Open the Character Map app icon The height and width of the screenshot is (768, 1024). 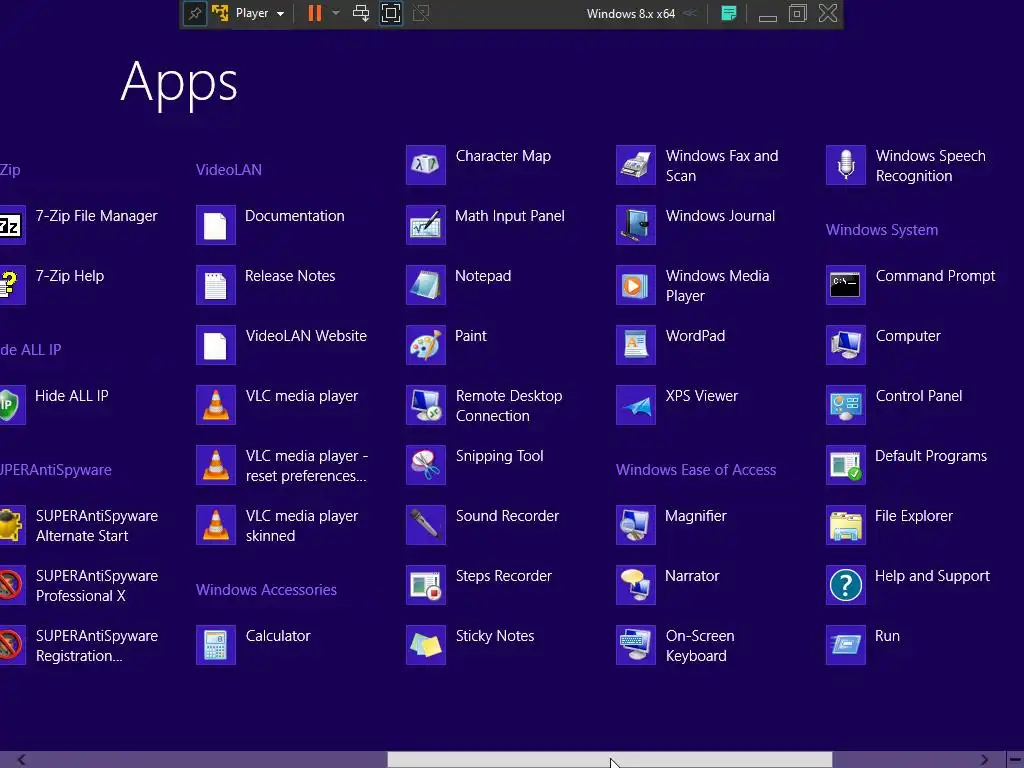[x=426, y=165]
